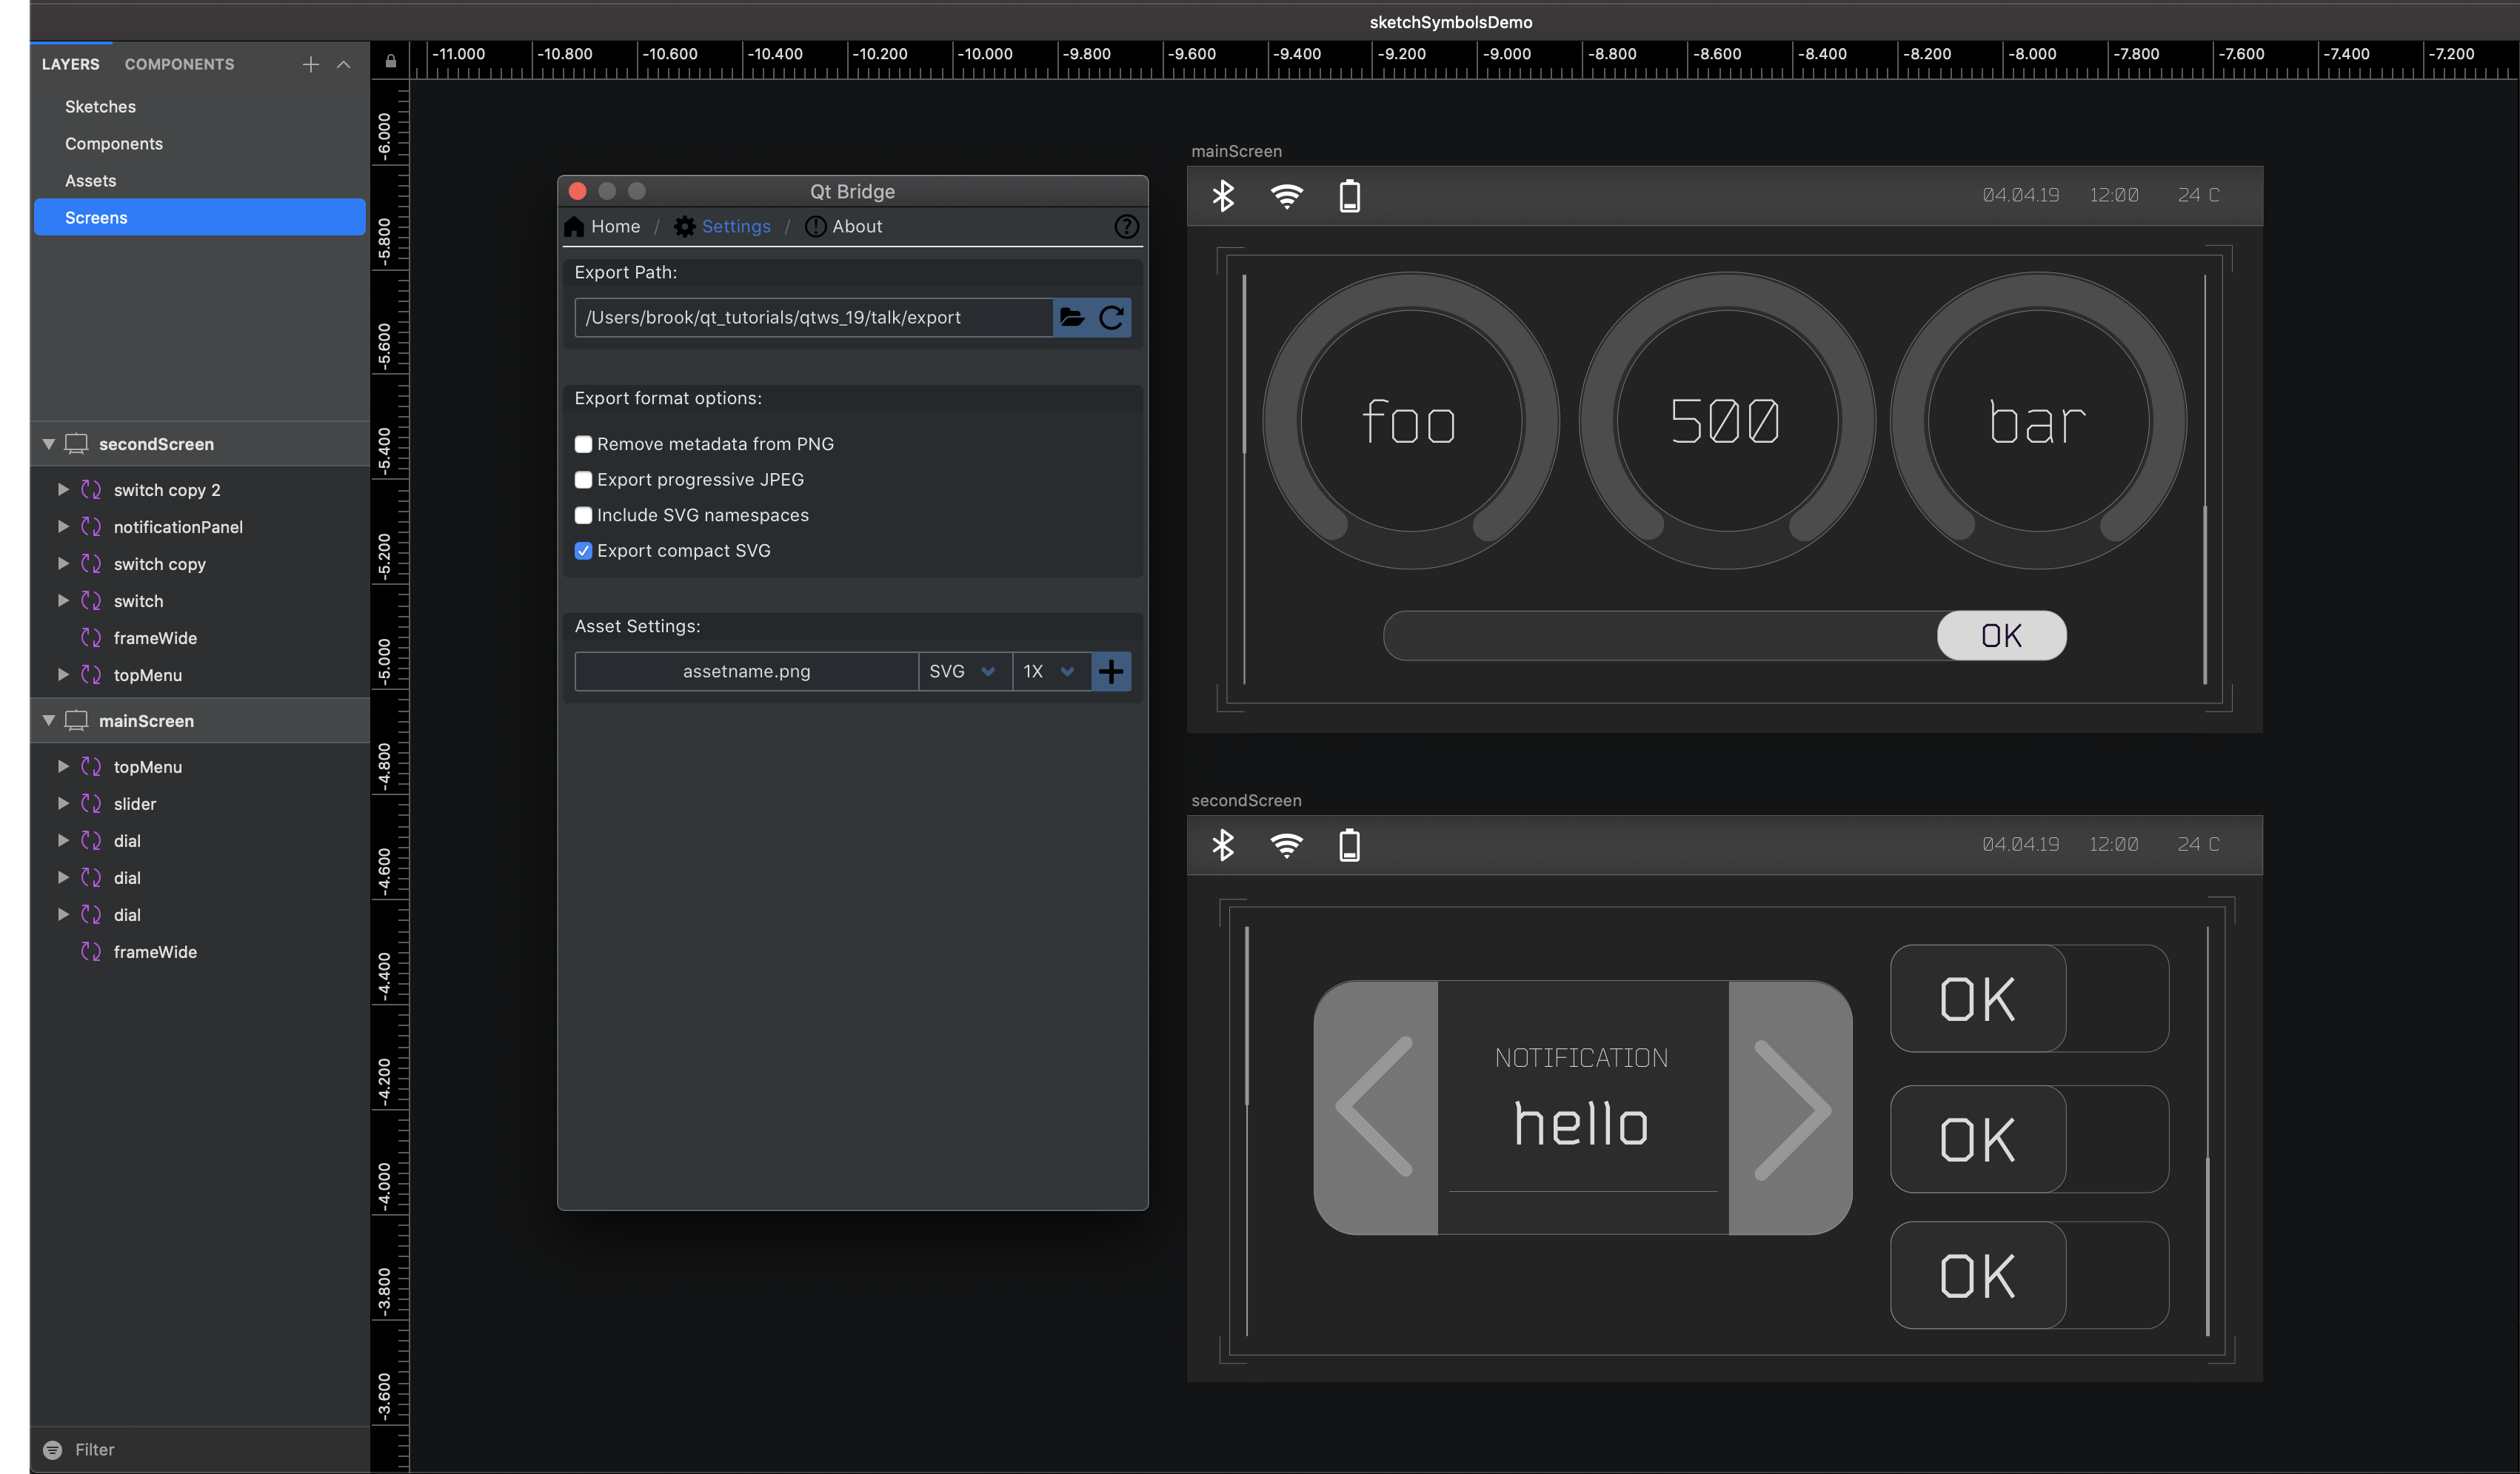
Task: Check Export progressive JPEG
Action: pyautogui.click(x=583, y=480)
